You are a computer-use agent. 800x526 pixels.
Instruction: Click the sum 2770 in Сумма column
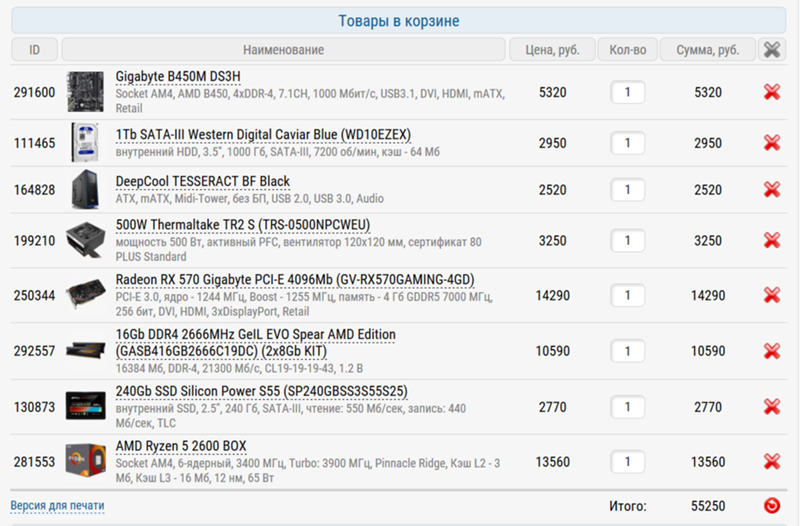coord(708,407)
